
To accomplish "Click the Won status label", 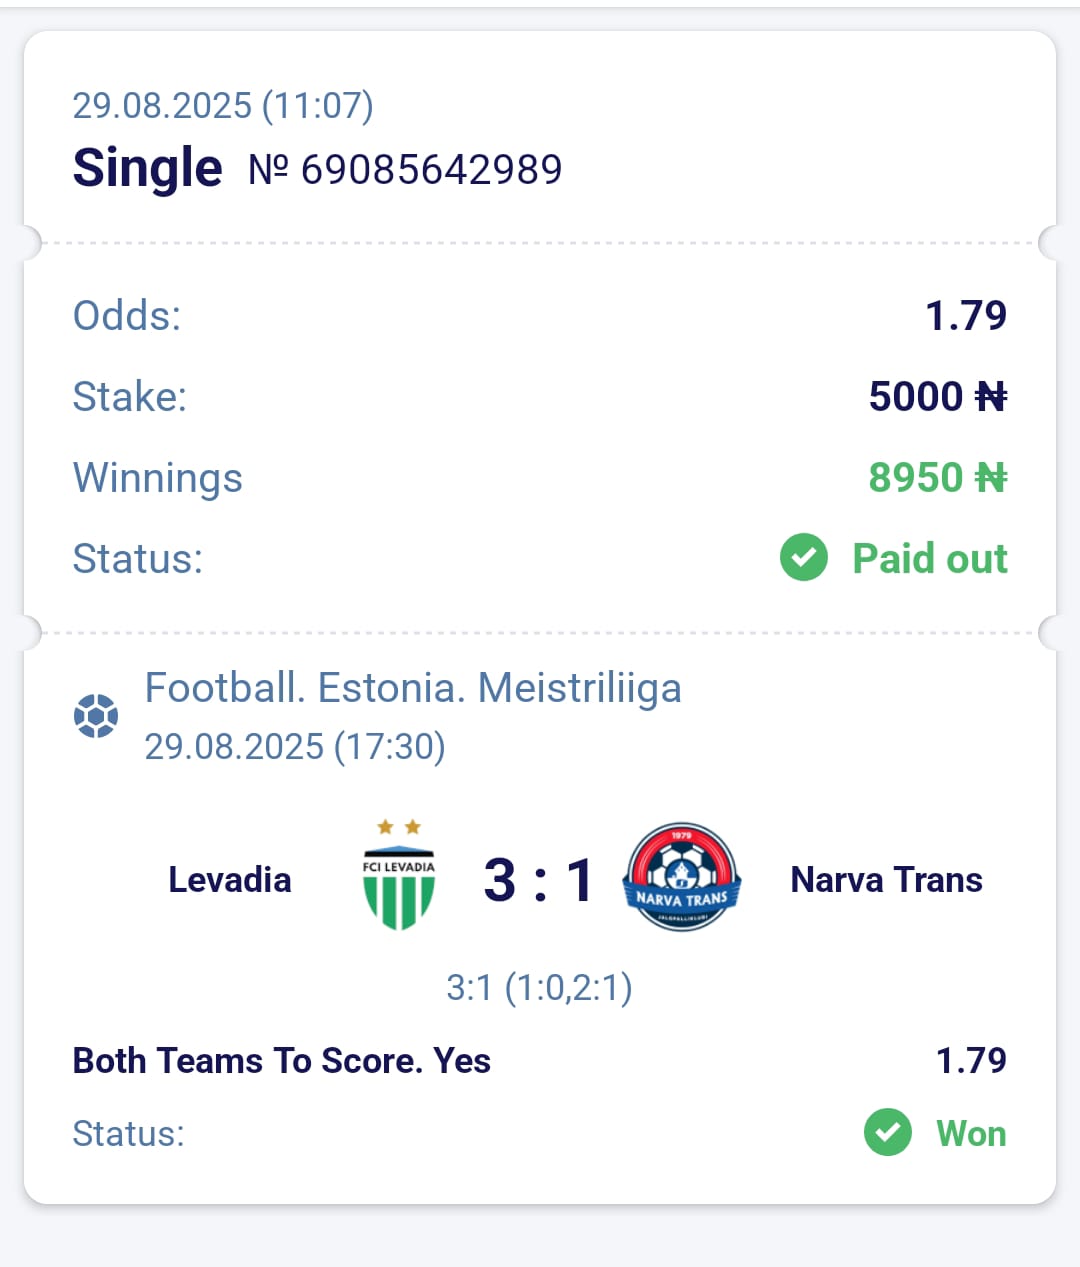I will (x=971, y=1133).
